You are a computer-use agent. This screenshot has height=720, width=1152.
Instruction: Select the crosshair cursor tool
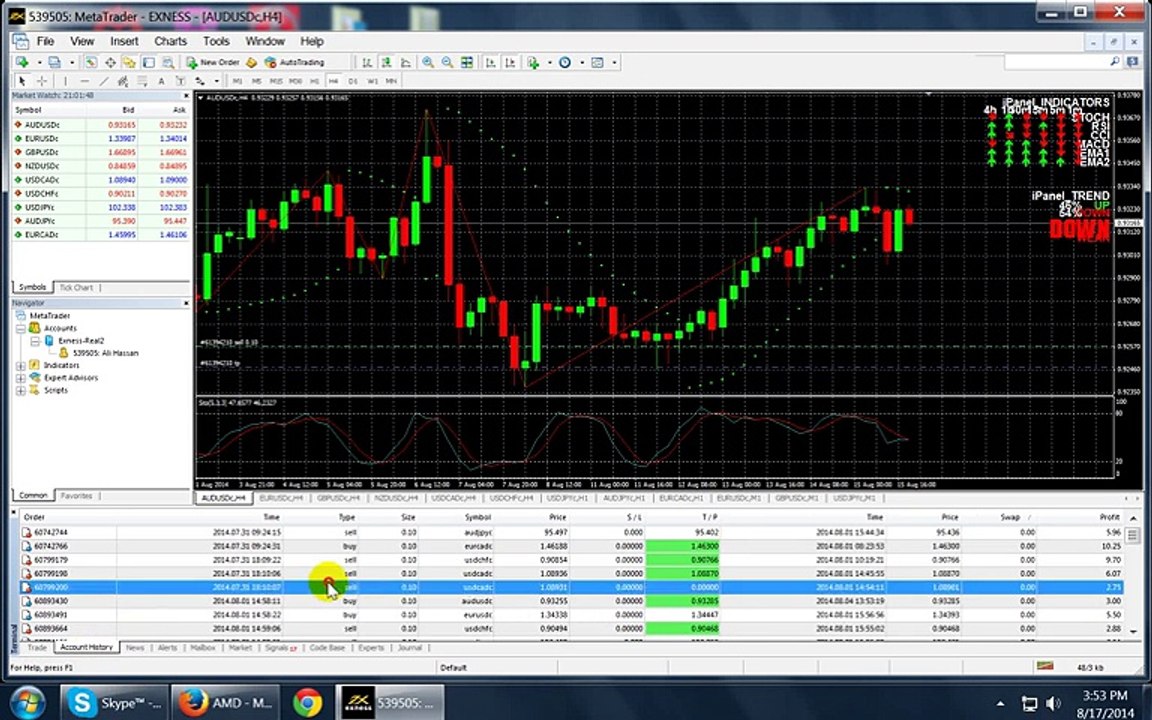[x=42, y=81]
